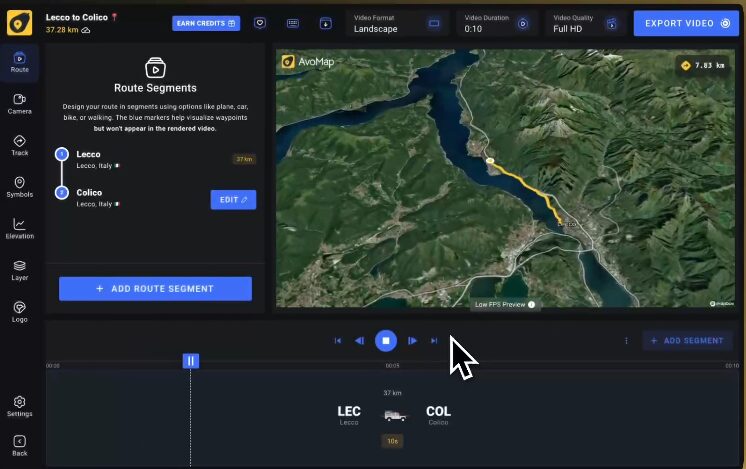Click the timeline playhead marker

pyautogui.click(x=191, y=361)
